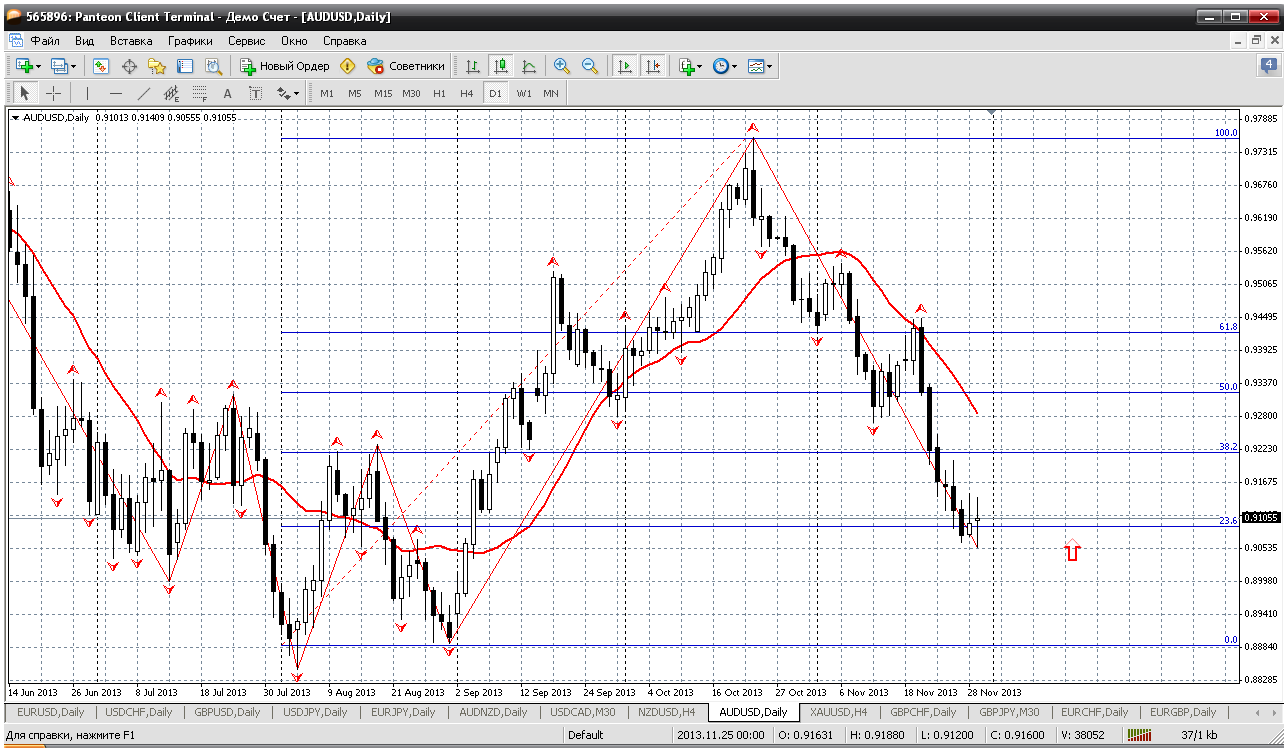1288x748 pixels.
Task: Switch timeframe to M30
Action: click(x=411, y=93)
